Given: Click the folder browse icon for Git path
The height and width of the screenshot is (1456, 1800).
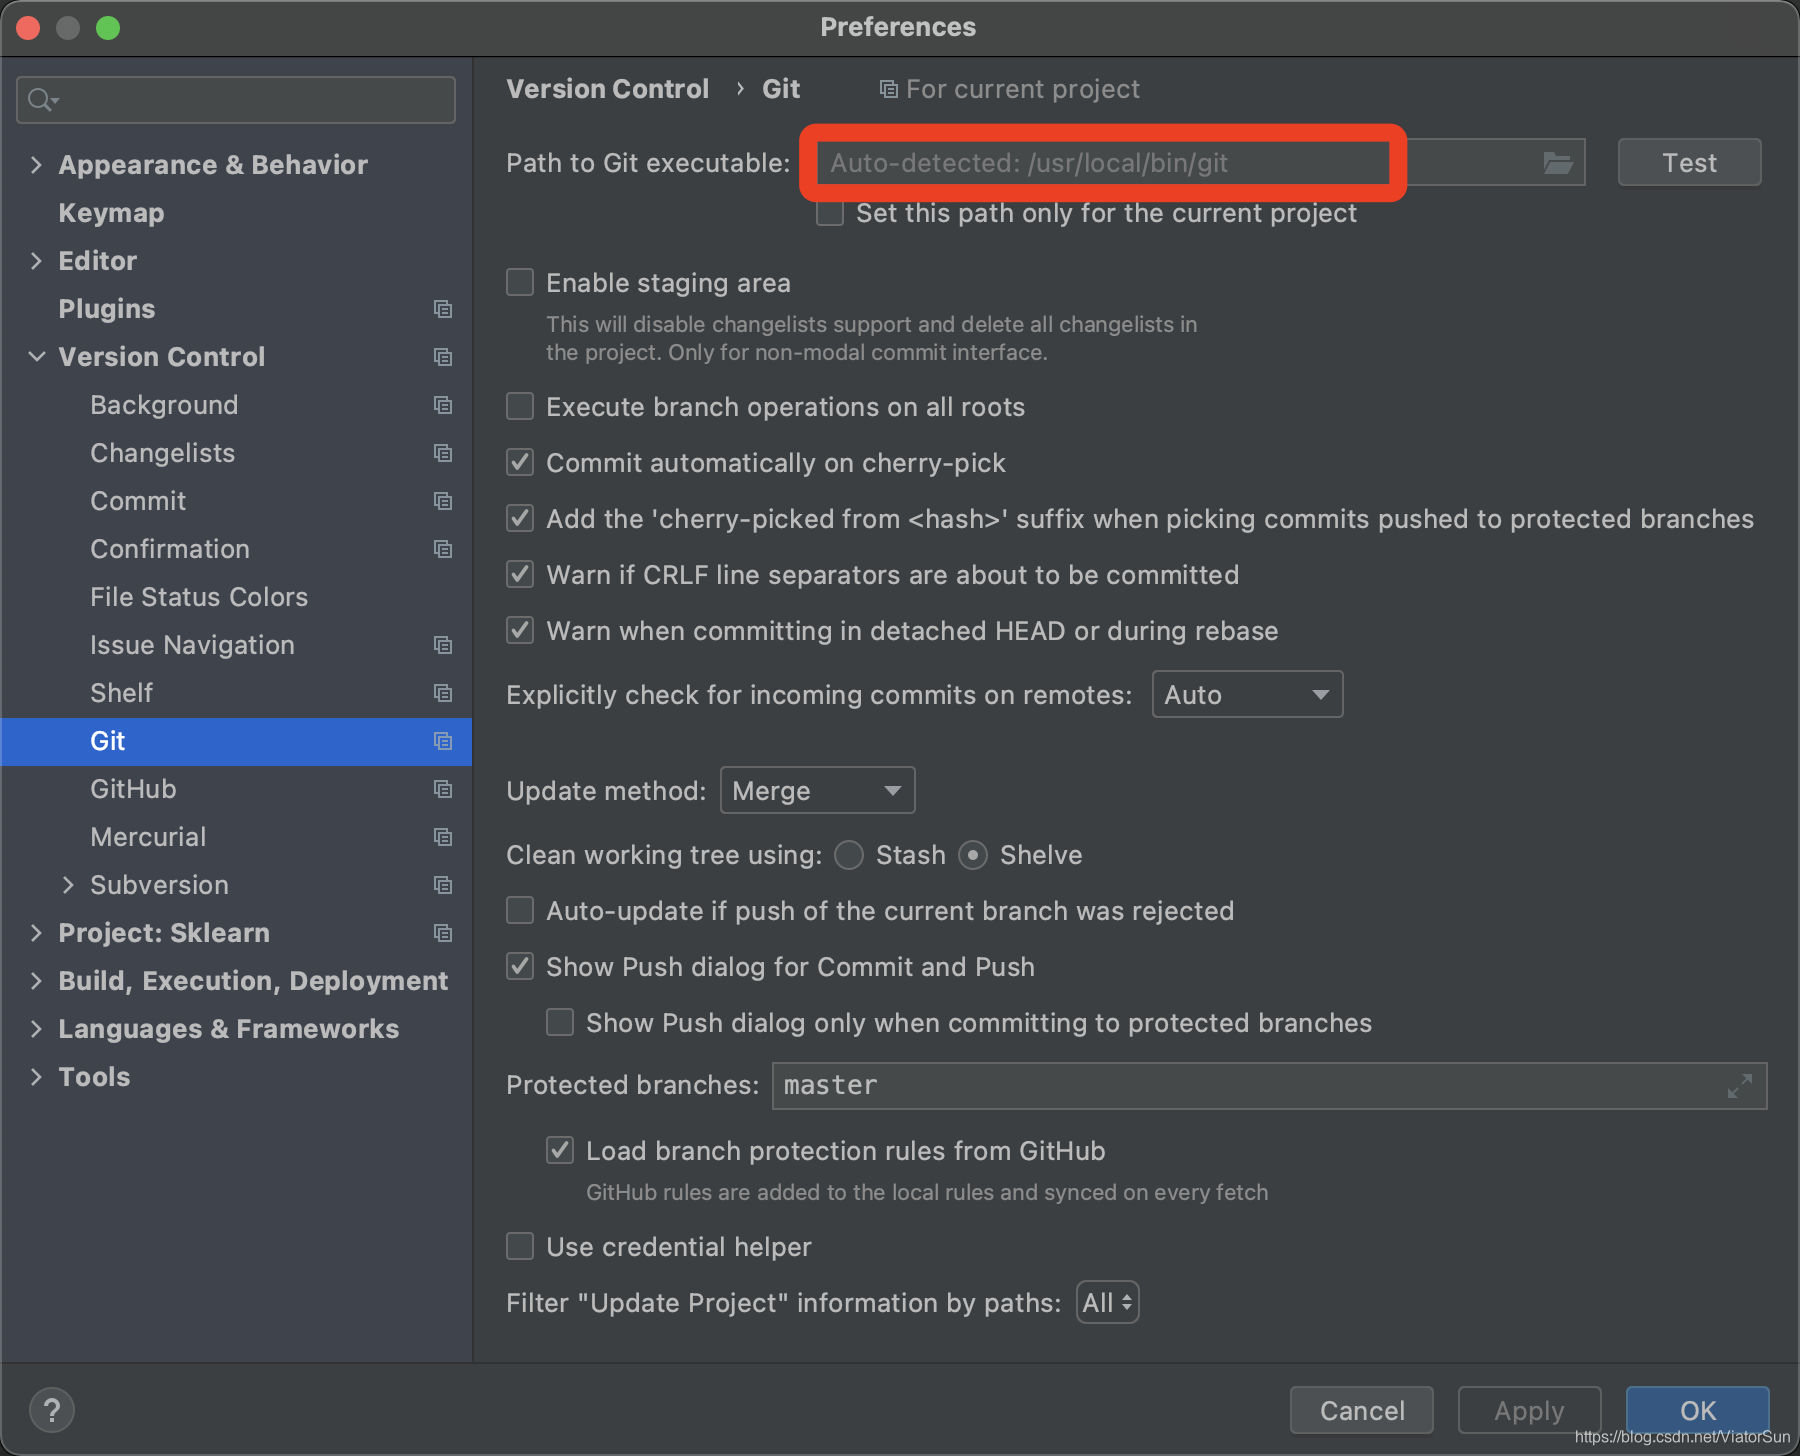Looking at the screenshot, I should 1557,163.
